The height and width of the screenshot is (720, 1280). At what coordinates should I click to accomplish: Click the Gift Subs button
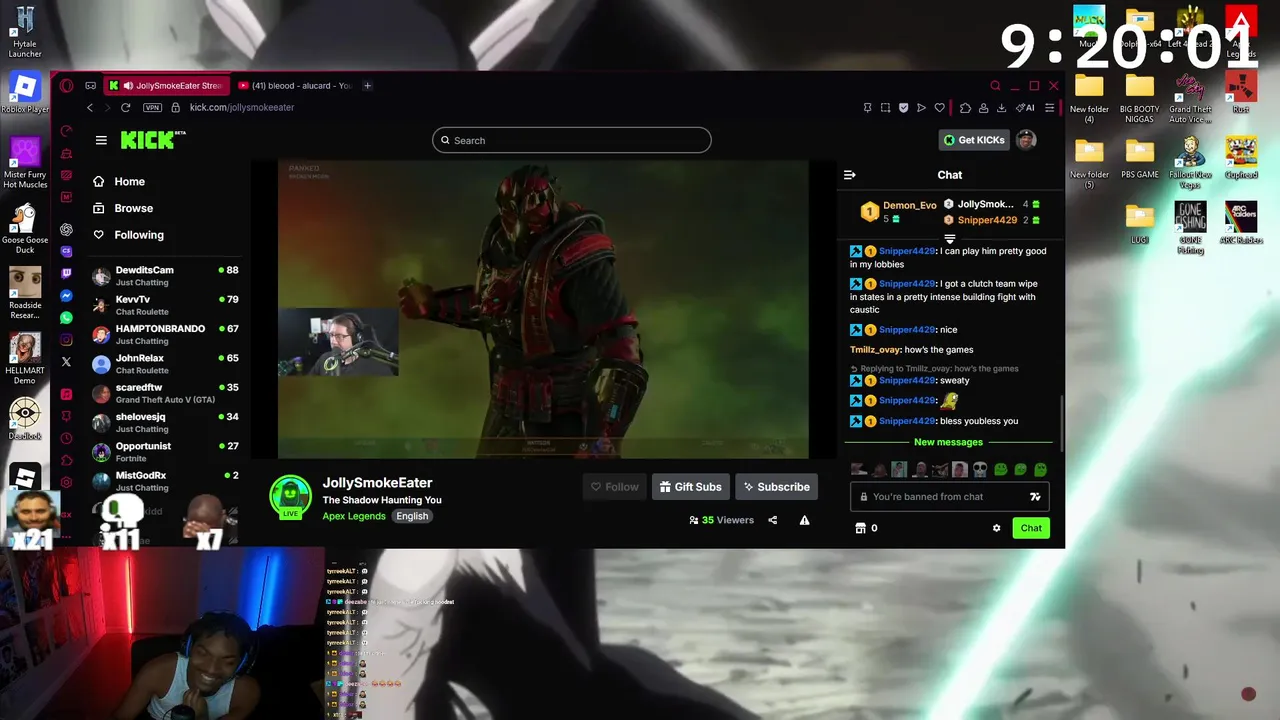coord(690,487)
